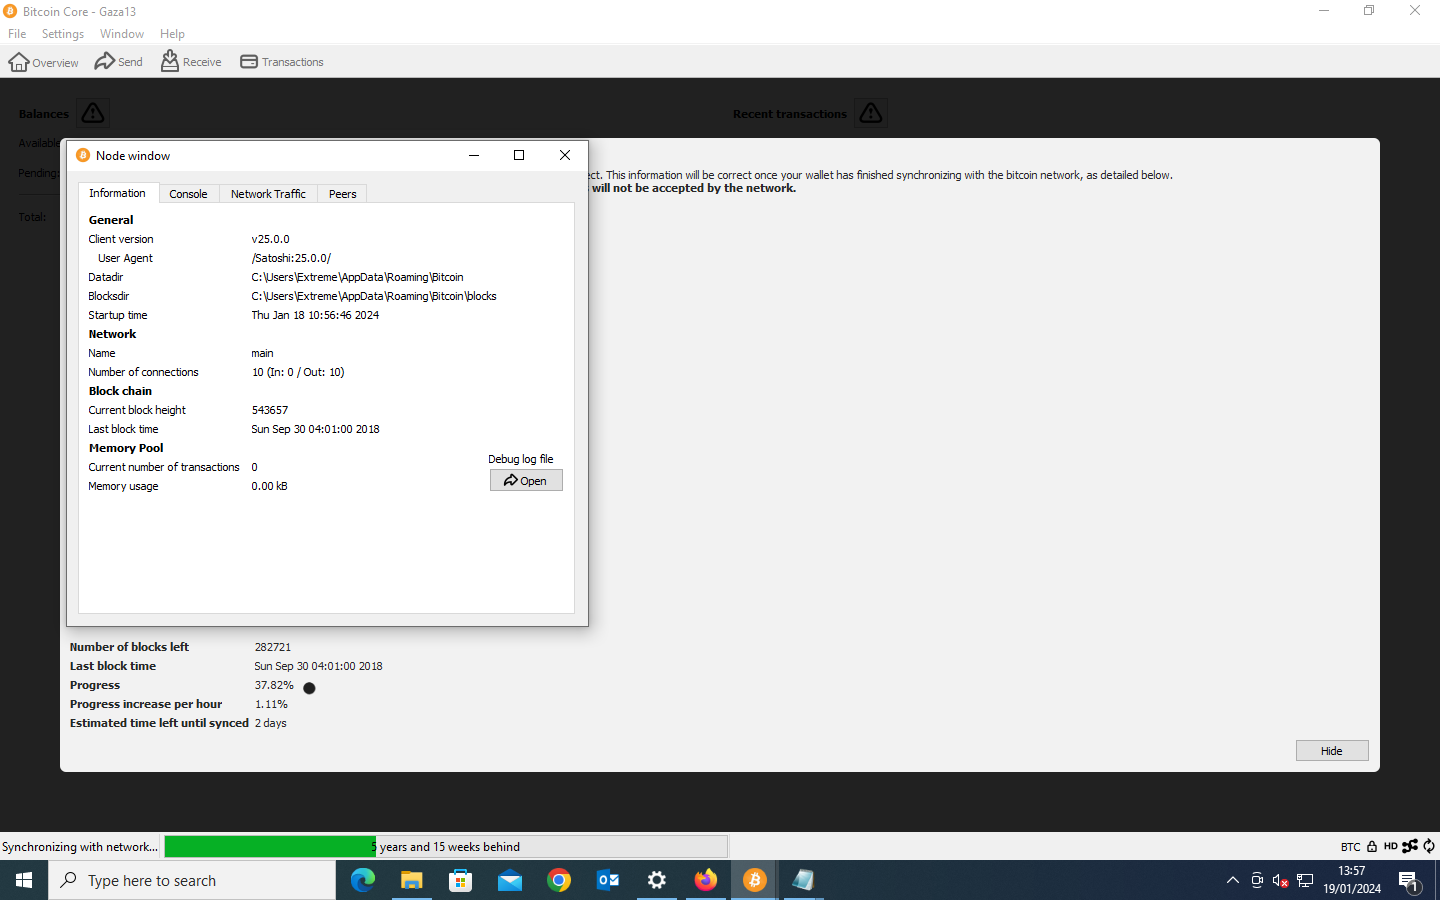Click the Blocksdir path ending in blocks
Screen dimensions: 1440x900
click(374, 296)
